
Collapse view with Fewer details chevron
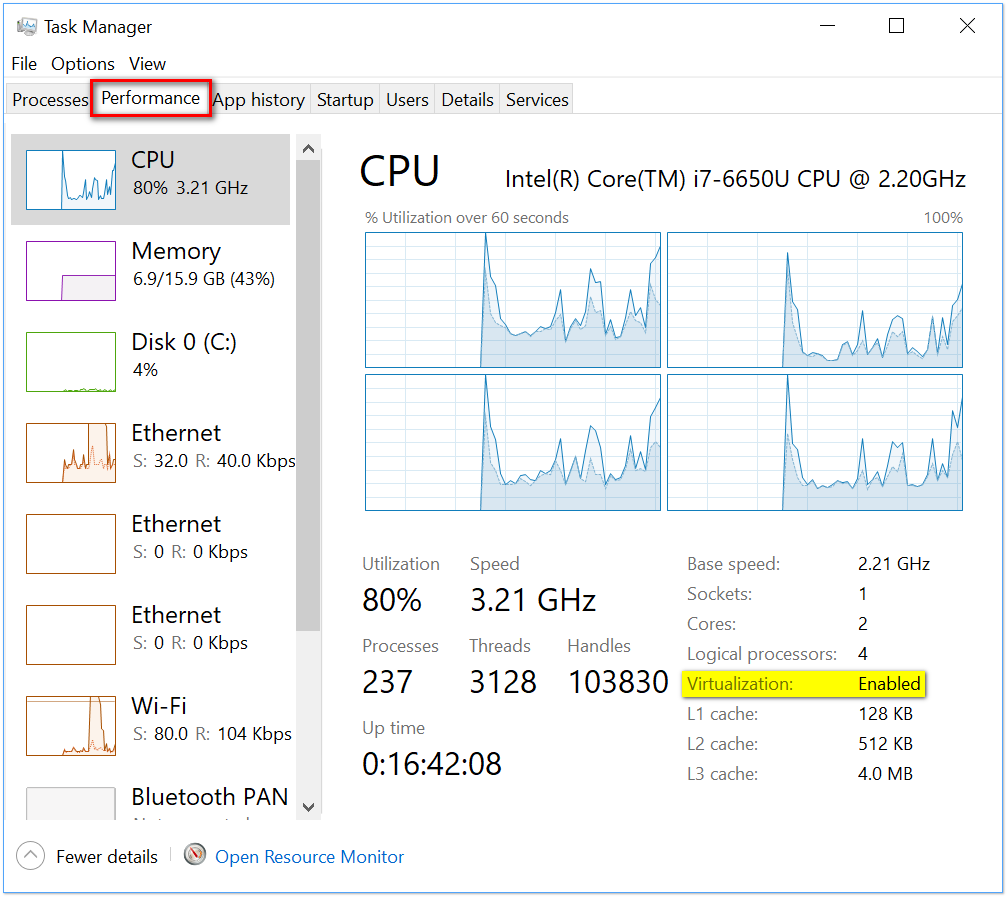click(30, 856)
